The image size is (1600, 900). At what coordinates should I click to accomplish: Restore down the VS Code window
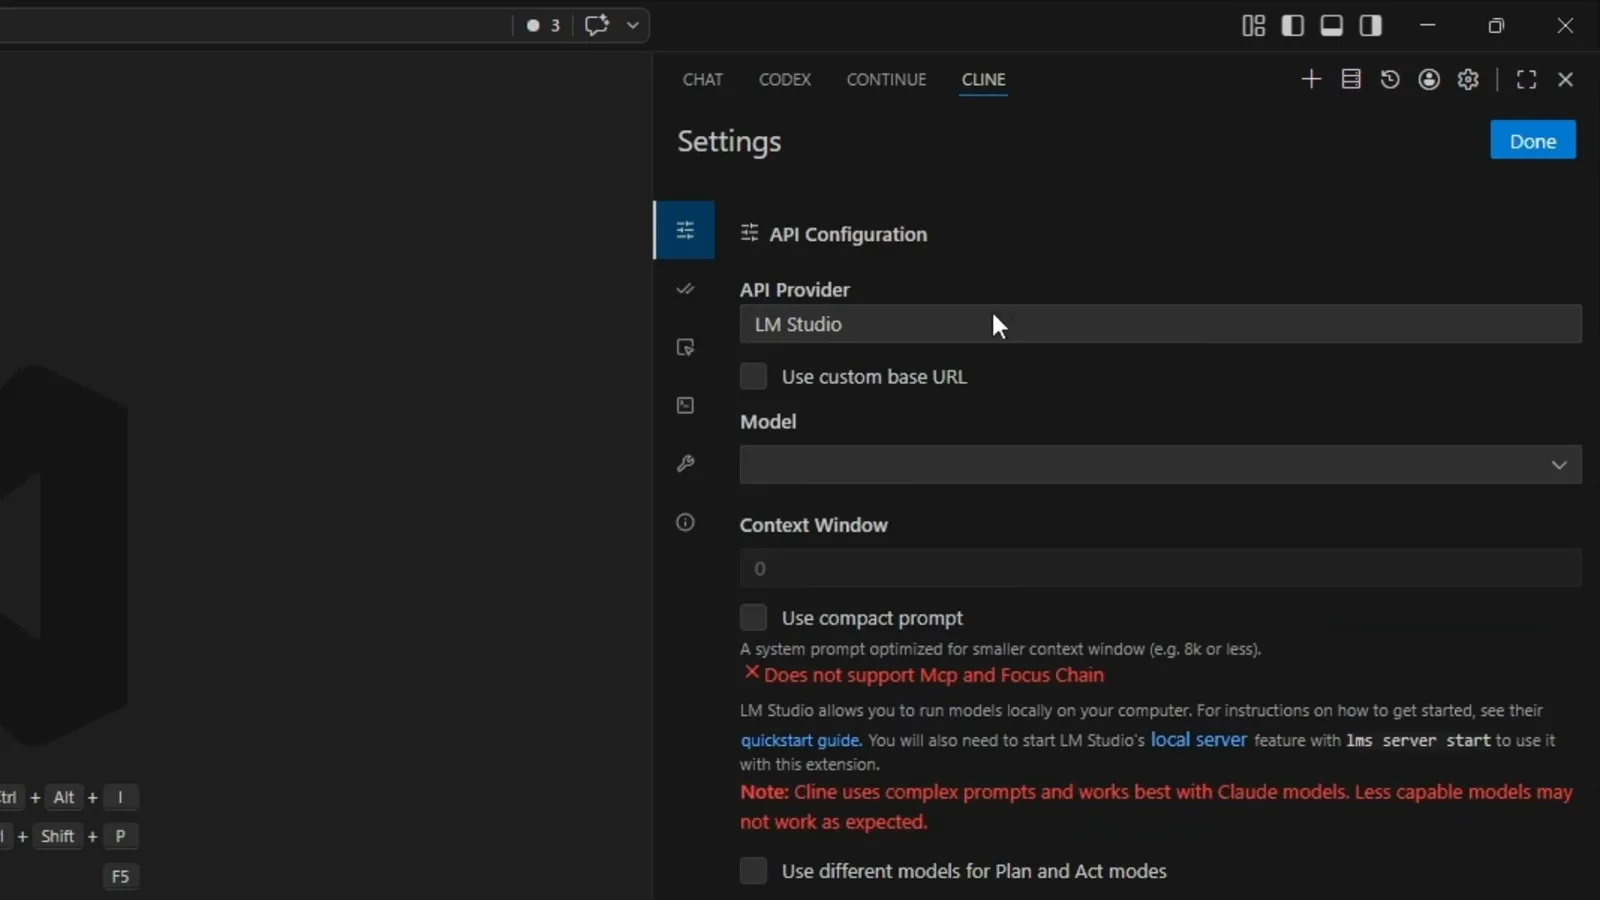tap(1496, 26)
